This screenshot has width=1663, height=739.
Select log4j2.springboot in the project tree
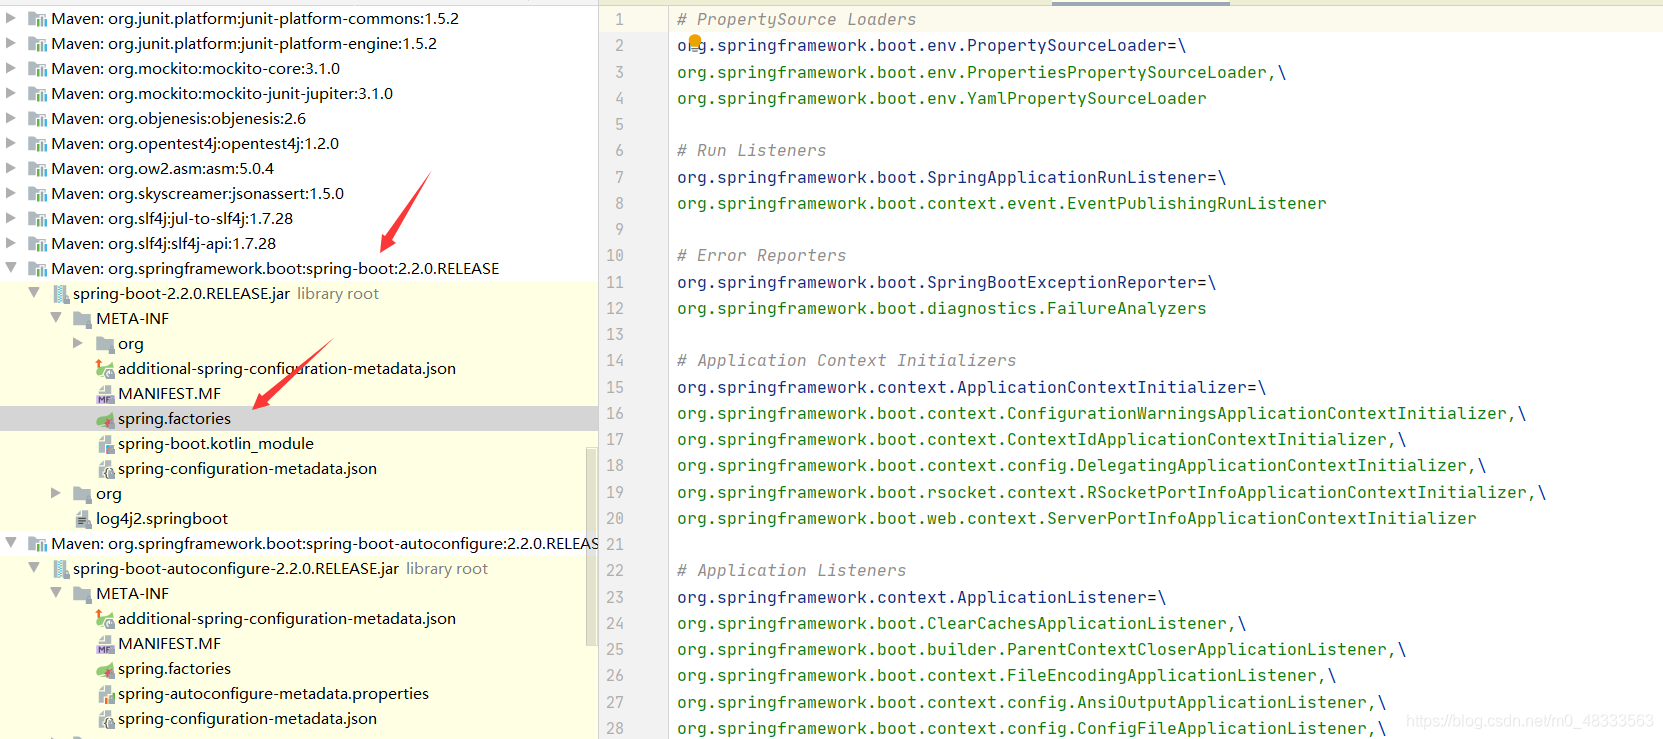point(299,518)
